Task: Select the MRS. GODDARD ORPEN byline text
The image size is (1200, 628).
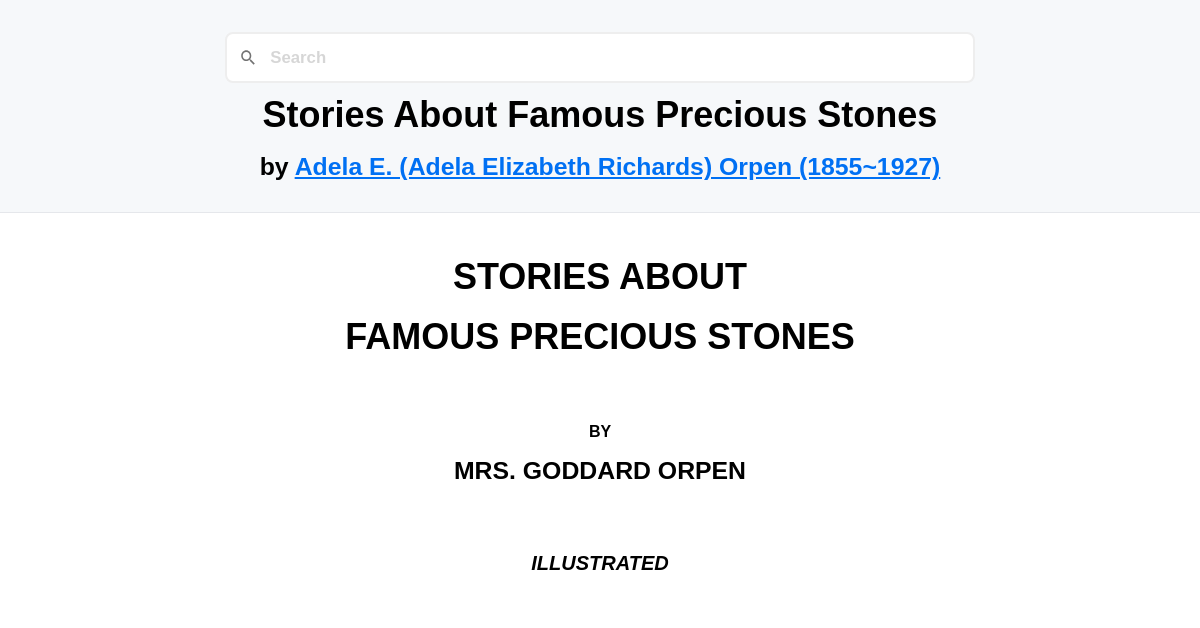Action: [x=600, y=470]
